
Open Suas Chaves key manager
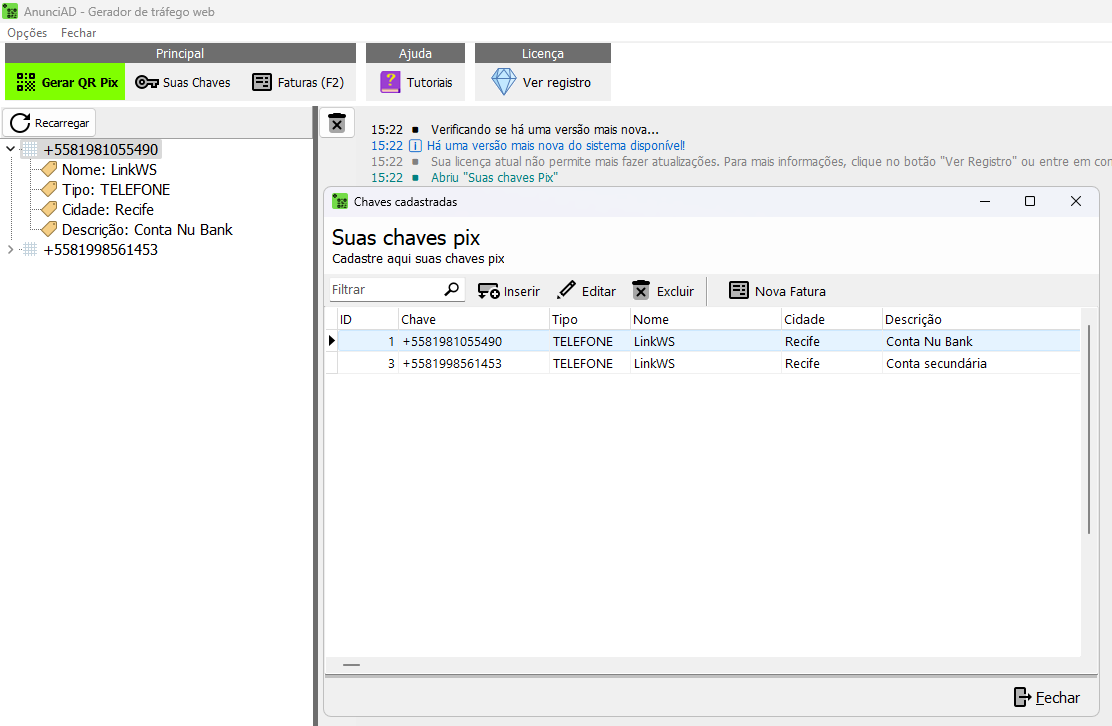tap(183, 83)
